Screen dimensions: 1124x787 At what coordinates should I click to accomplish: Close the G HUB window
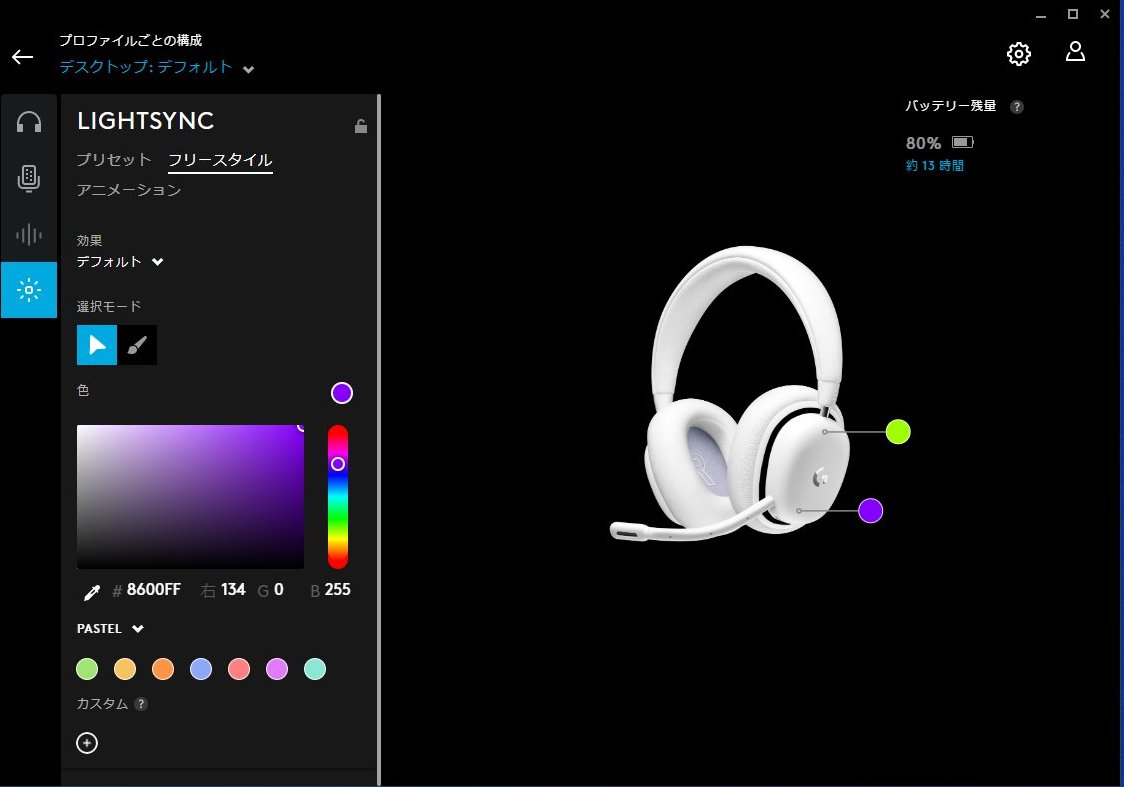click(x=1105, y=14)
